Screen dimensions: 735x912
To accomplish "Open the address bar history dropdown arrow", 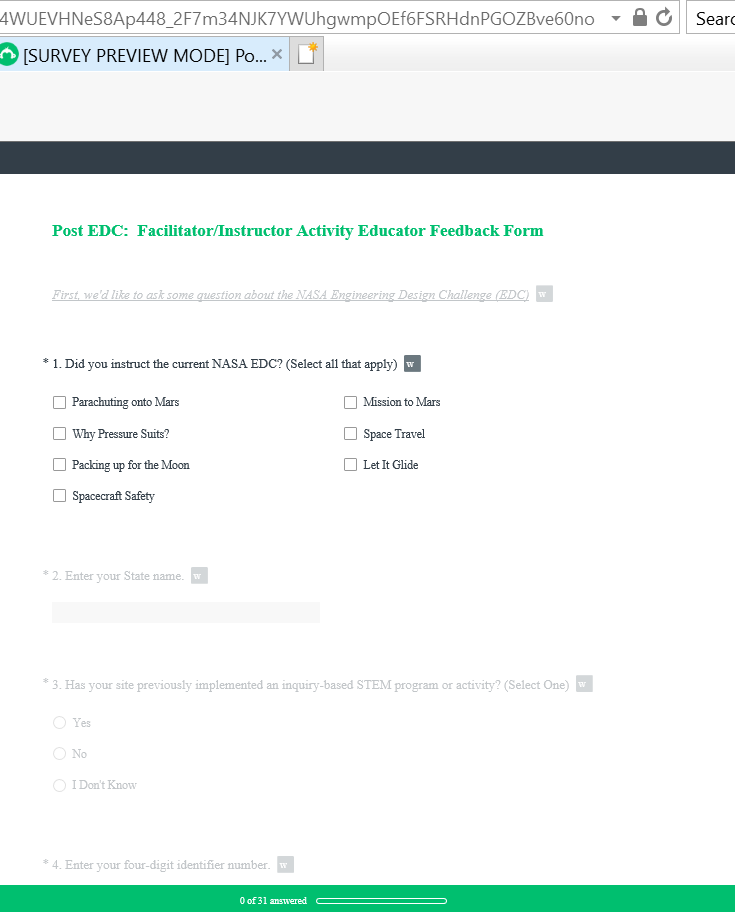I will (615, 18).
